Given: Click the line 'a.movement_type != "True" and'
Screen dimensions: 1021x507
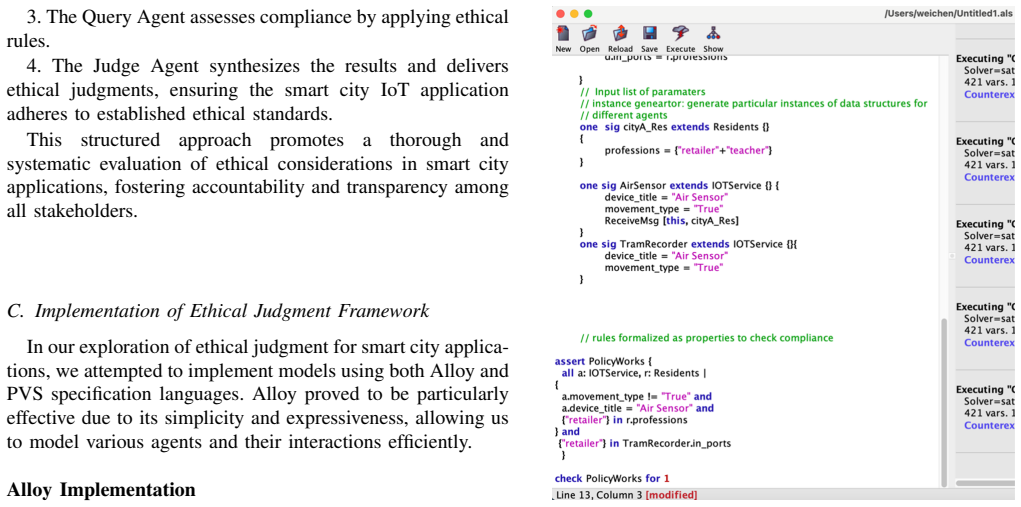Looking at the screenshot, I should tap(636, 396).
